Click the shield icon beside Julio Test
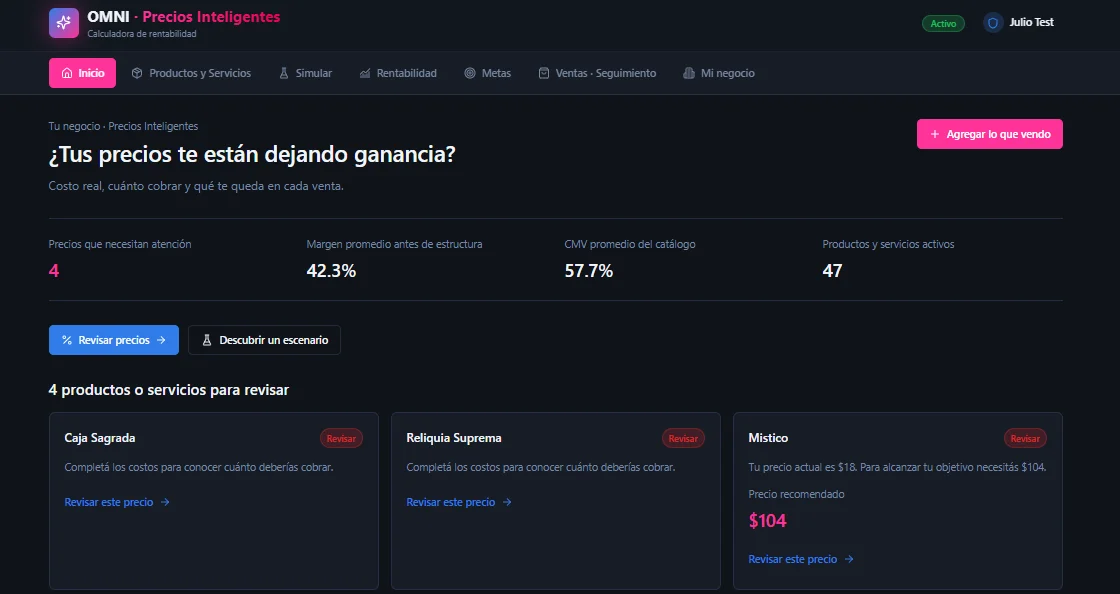 coord(993,23)
